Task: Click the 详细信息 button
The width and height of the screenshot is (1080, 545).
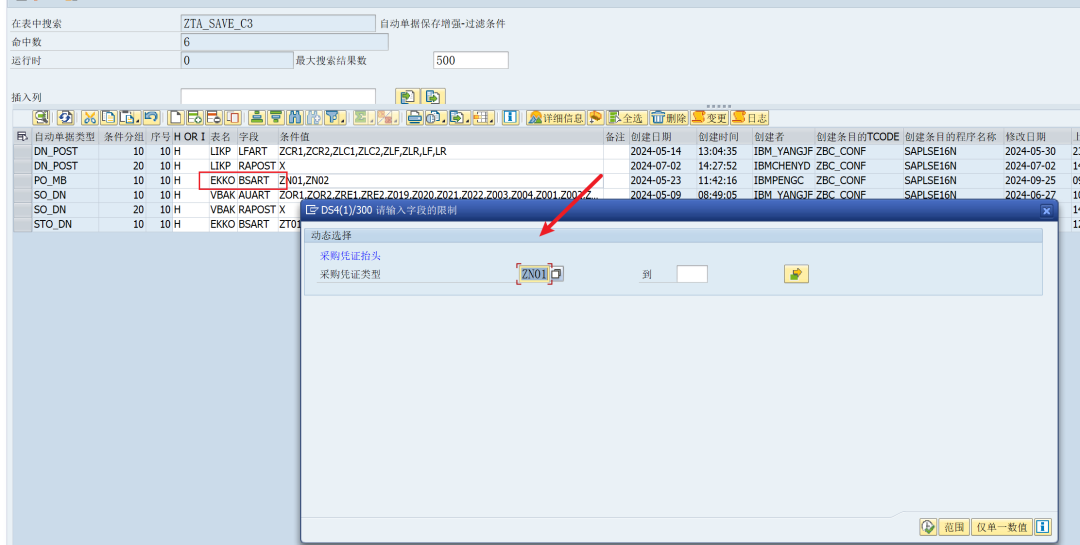Action: 555,118
